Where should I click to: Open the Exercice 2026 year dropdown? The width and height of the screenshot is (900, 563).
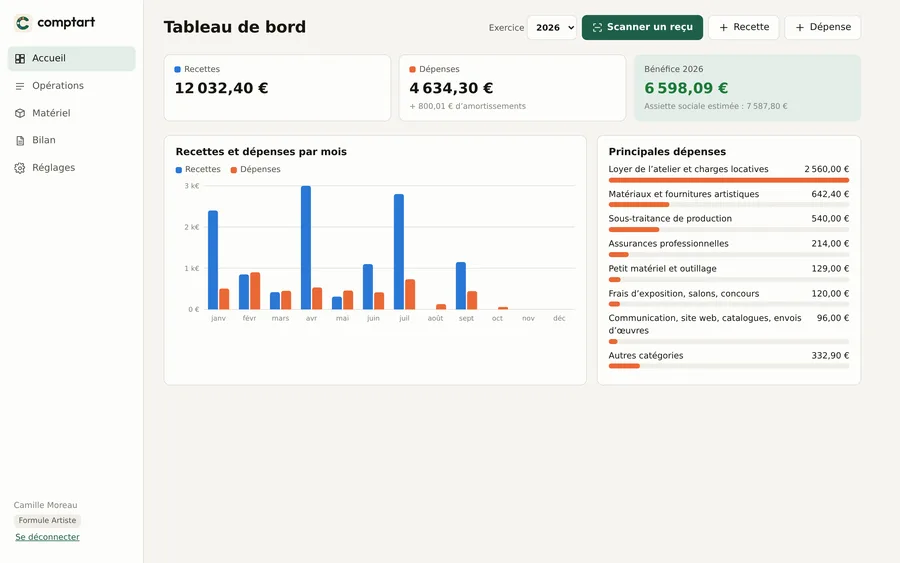click(x=552, y=28)
